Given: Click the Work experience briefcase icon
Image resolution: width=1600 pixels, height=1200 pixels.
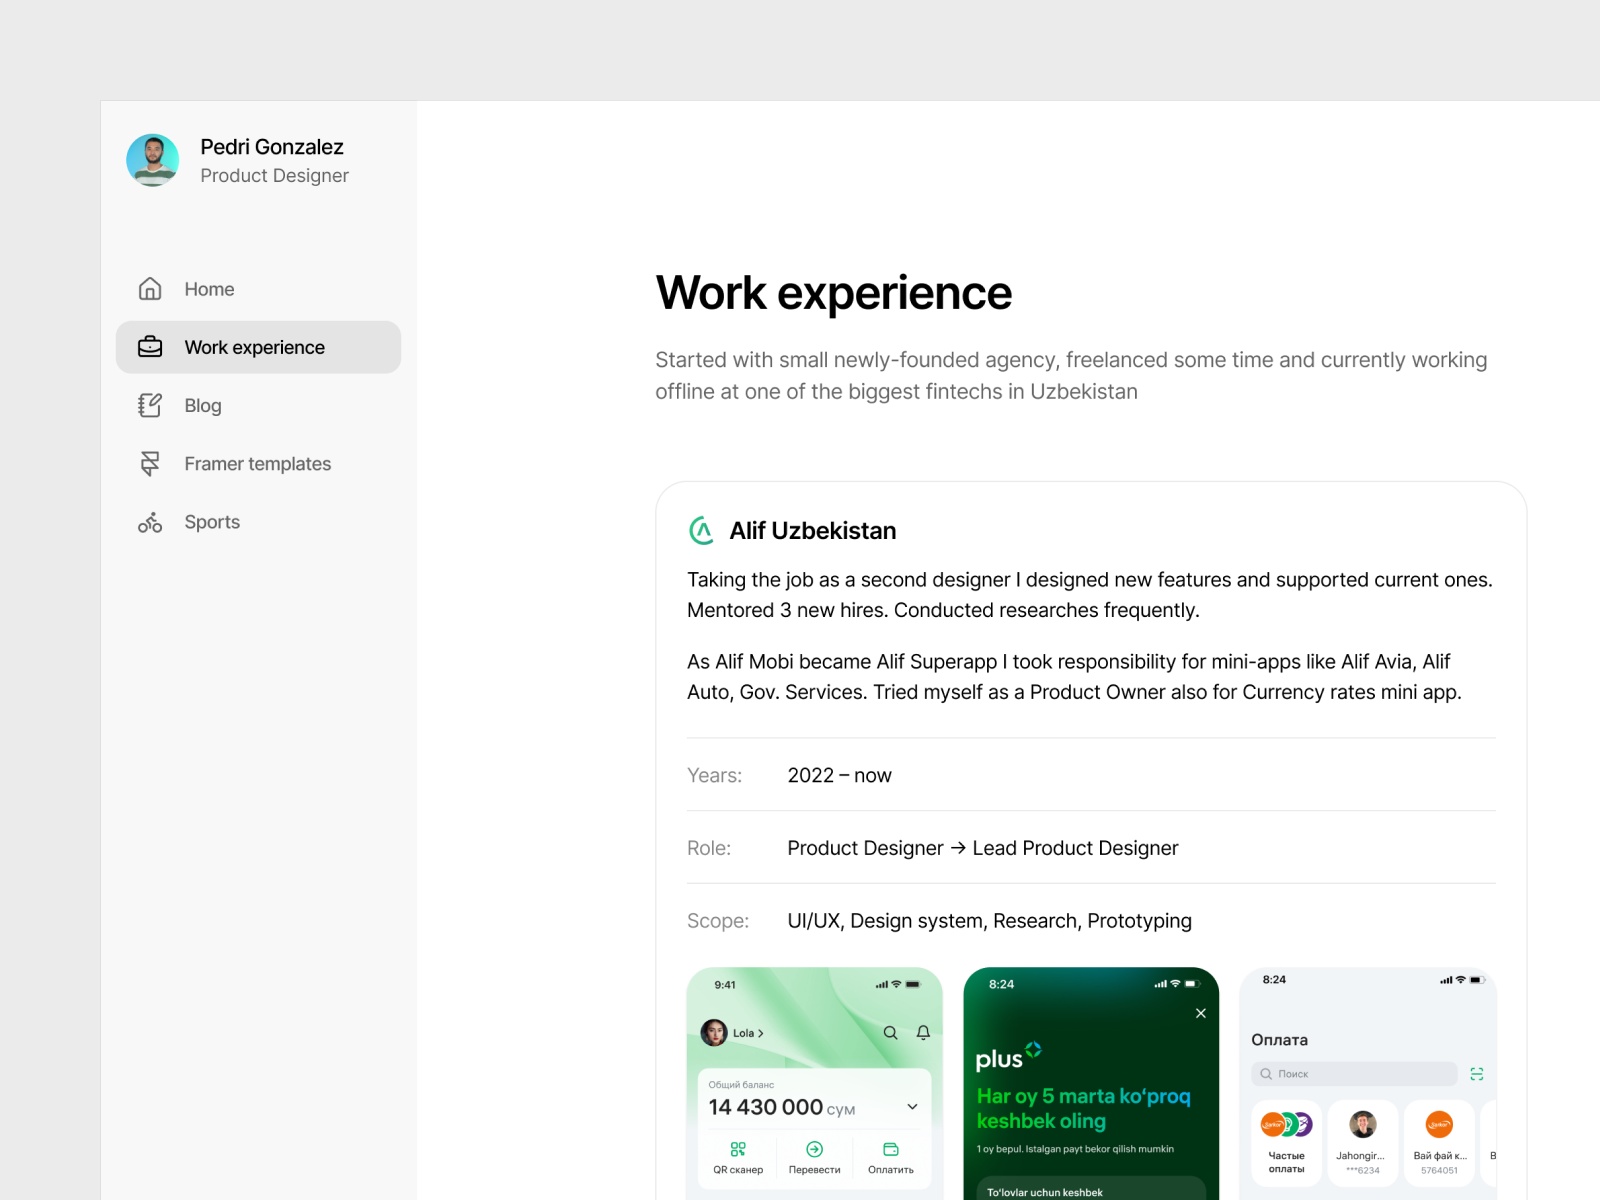Looking at the screenshot, I should click(x=150, y=347).
